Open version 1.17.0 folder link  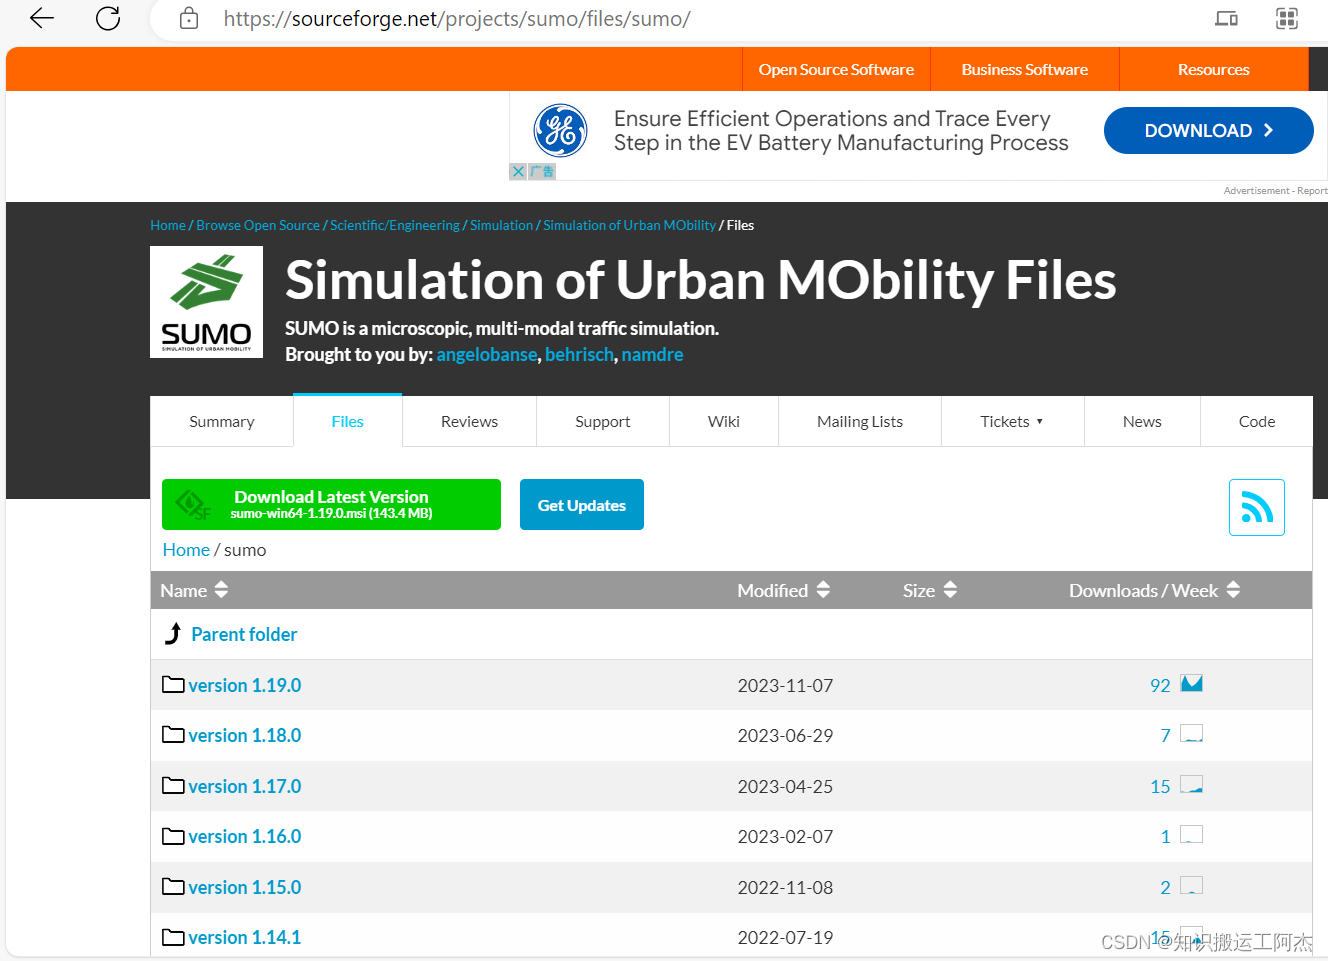(245, 786)
